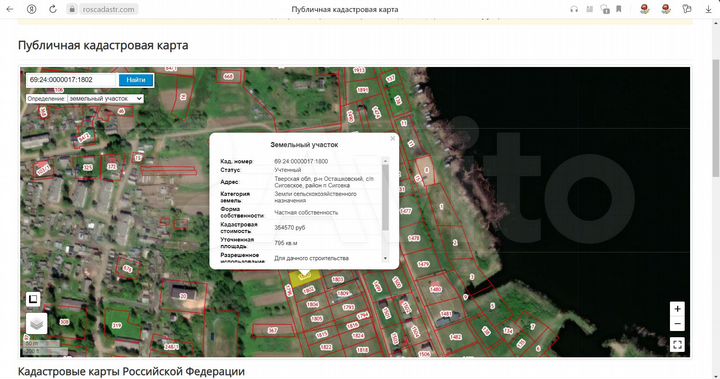Click parcel labeled 1479 on map

tap(423, 264)
